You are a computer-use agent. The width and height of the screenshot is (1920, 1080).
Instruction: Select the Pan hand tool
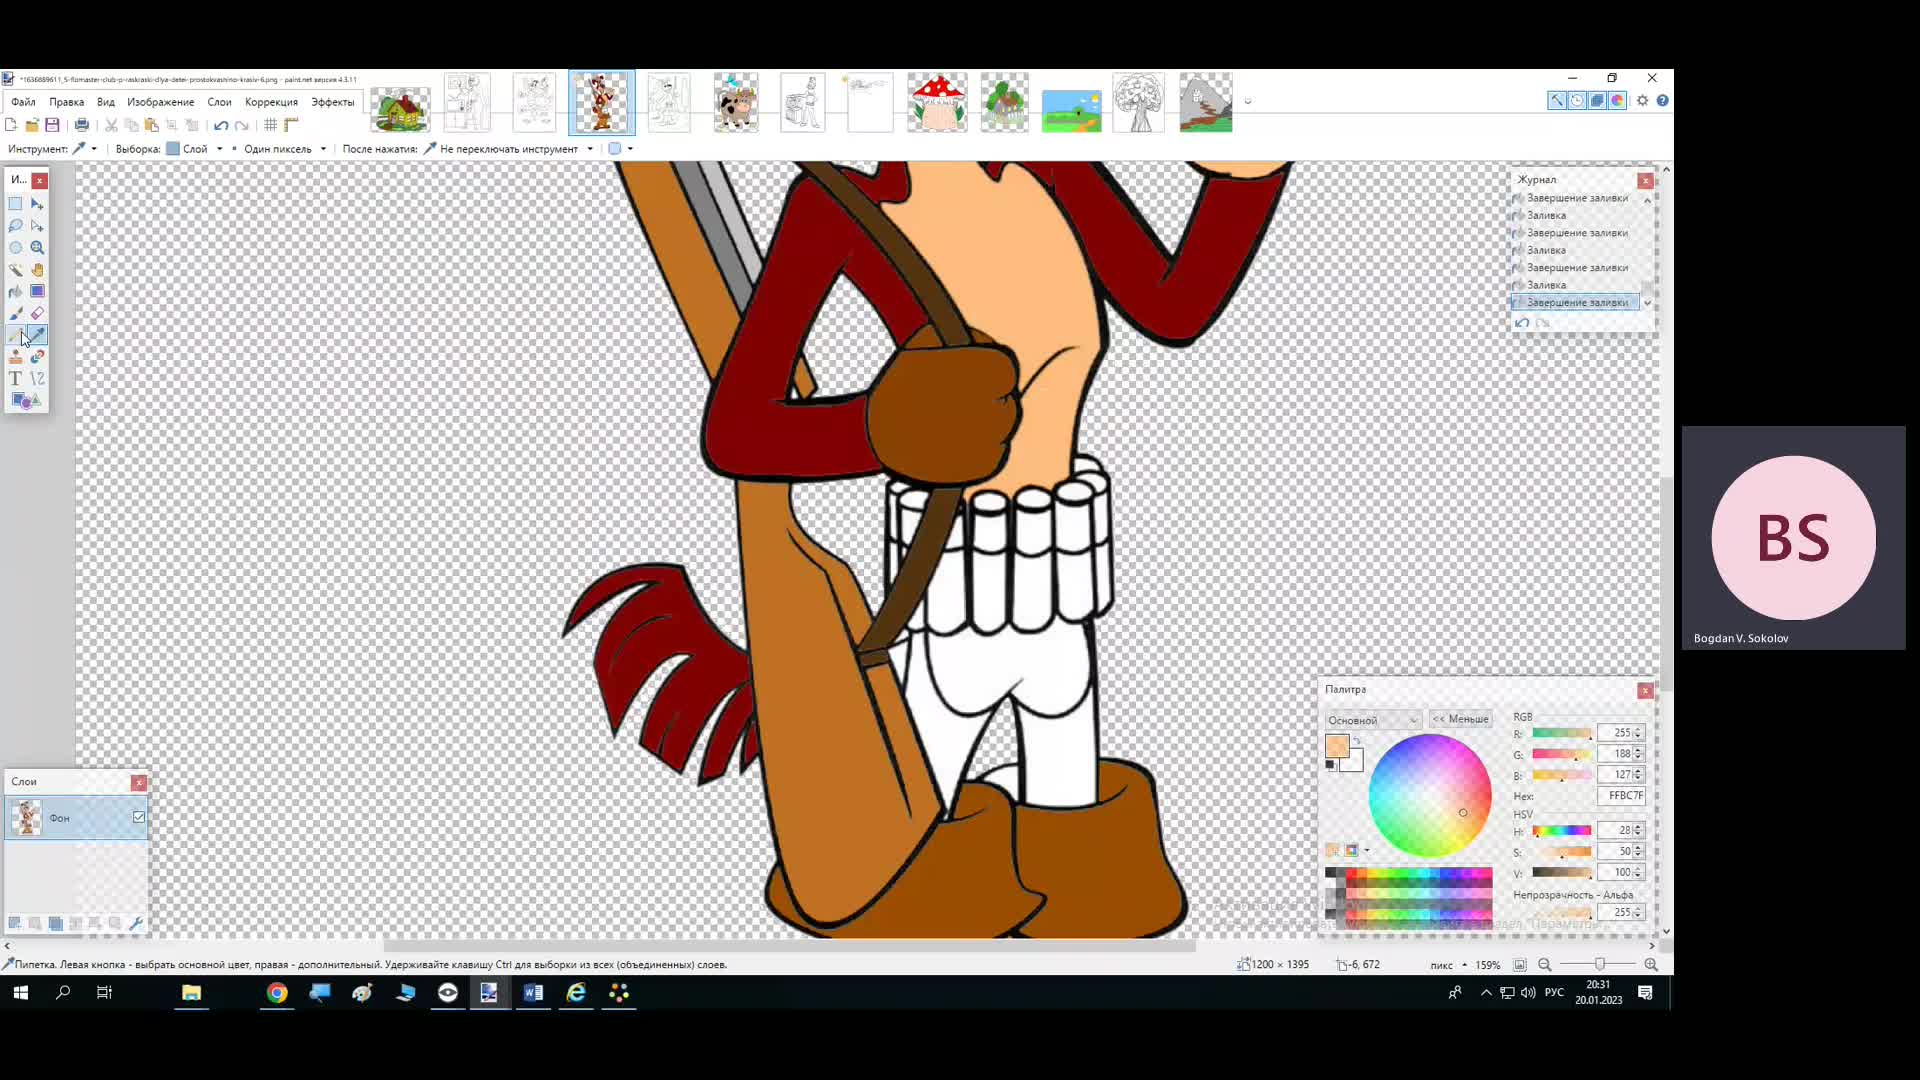pyautogui.click(x=37, y=269)
